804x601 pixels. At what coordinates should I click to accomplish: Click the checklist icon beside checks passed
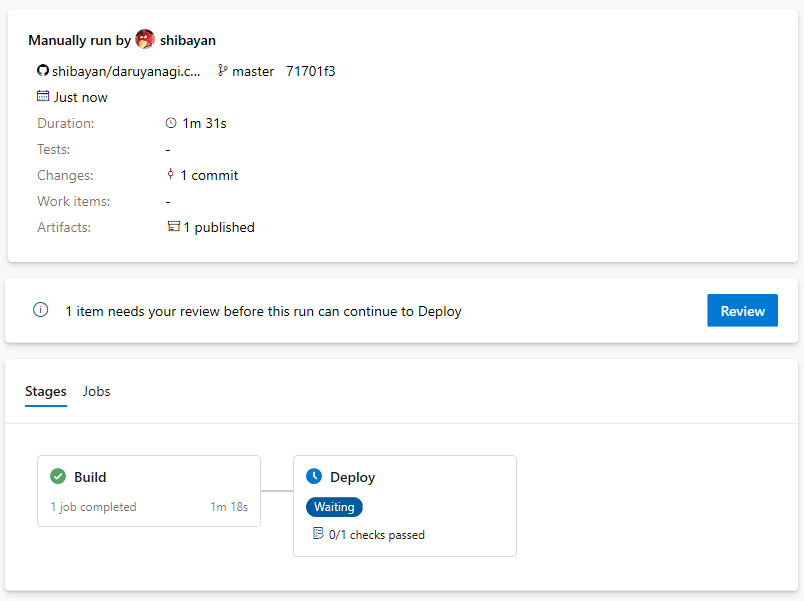coord(318,534)
